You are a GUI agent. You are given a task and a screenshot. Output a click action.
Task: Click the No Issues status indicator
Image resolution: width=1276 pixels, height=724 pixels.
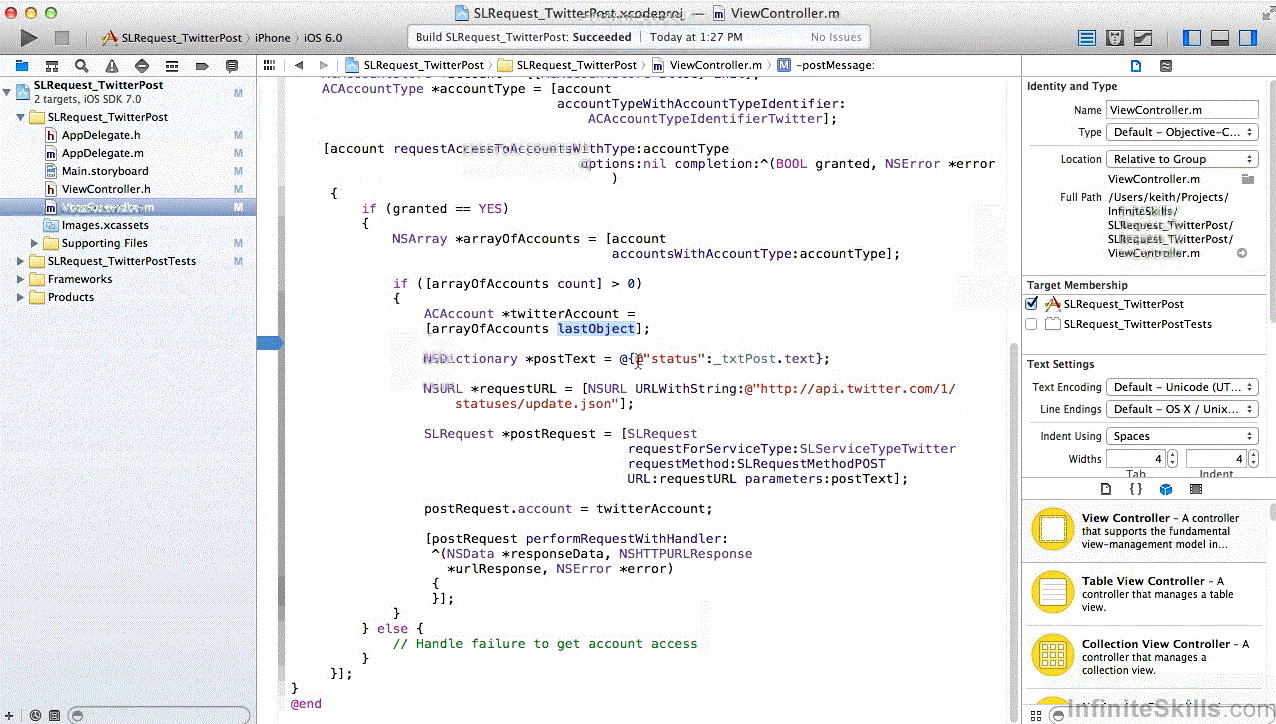[836, 37]
